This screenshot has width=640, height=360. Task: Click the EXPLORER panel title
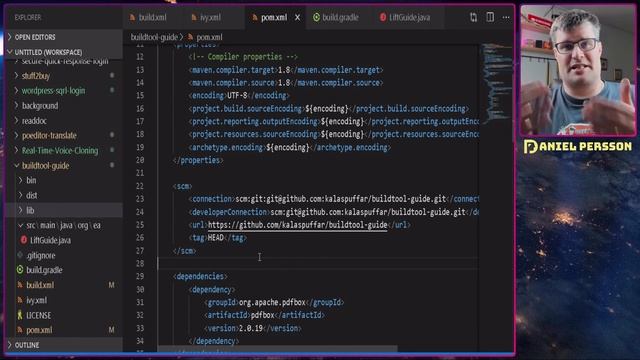28,18
